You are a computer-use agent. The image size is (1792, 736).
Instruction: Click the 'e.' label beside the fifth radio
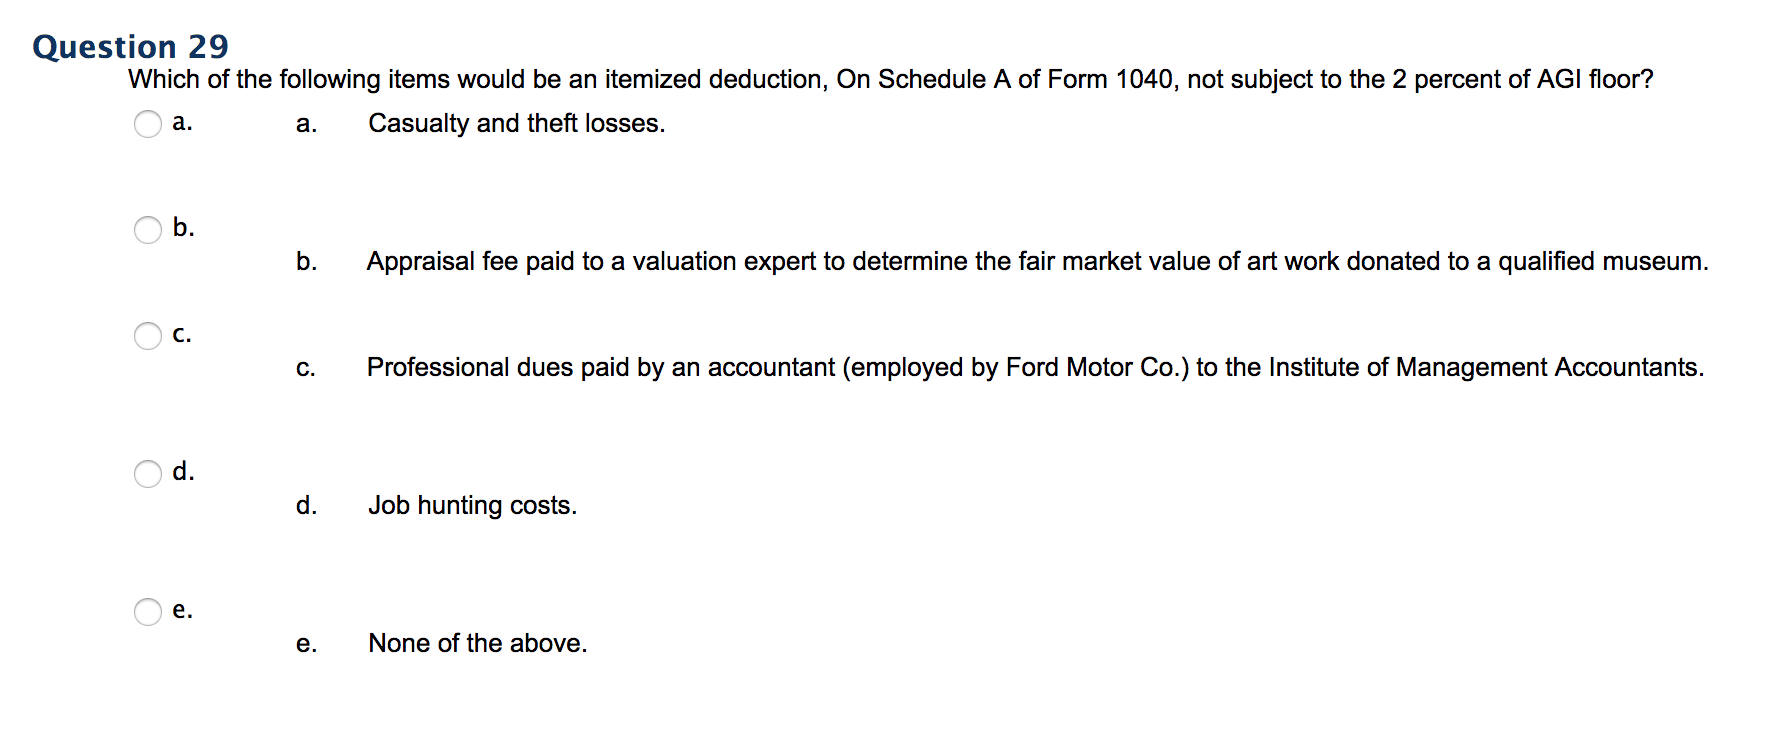coord(182,610)
